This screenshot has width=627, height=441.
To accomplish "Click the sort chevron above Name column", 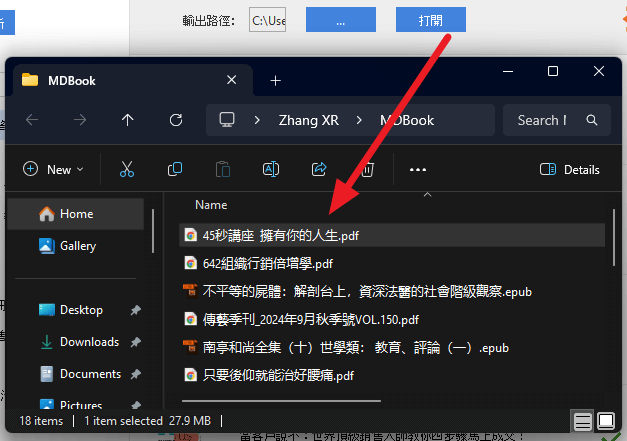I will (427, 195).
